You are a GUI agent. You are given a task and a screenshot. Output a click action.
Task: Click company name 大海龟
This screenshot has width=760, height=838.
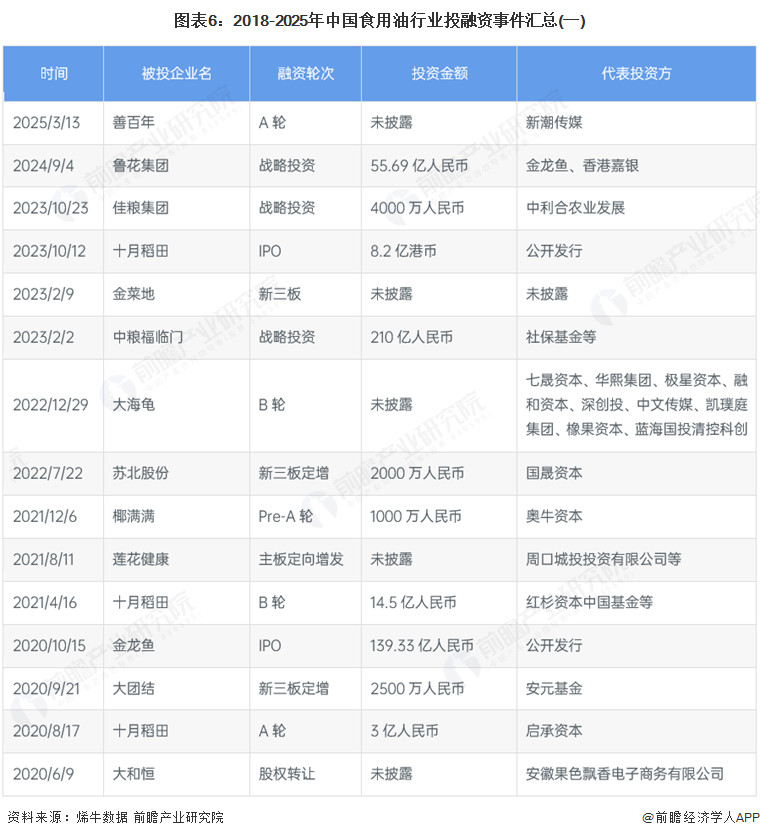coord(134,405)
